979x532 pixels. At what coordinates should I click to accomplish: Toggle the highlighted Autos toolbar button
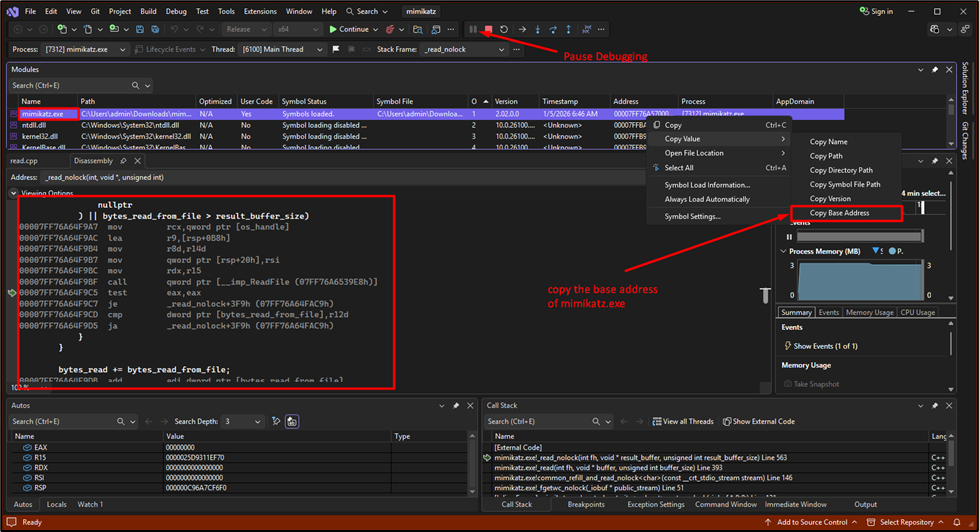click(292, 421)
